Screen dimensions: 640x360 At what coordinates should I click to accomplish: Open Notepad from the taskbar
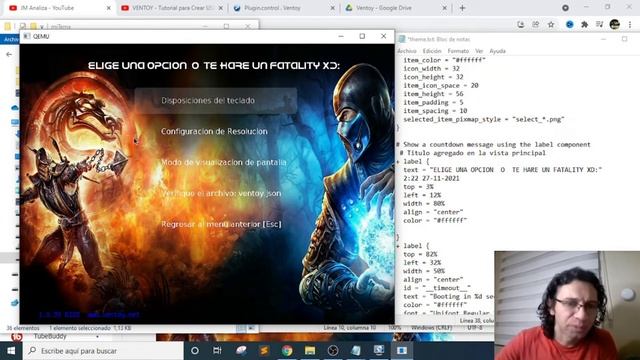pyautogui.click(x=356, y=351)
